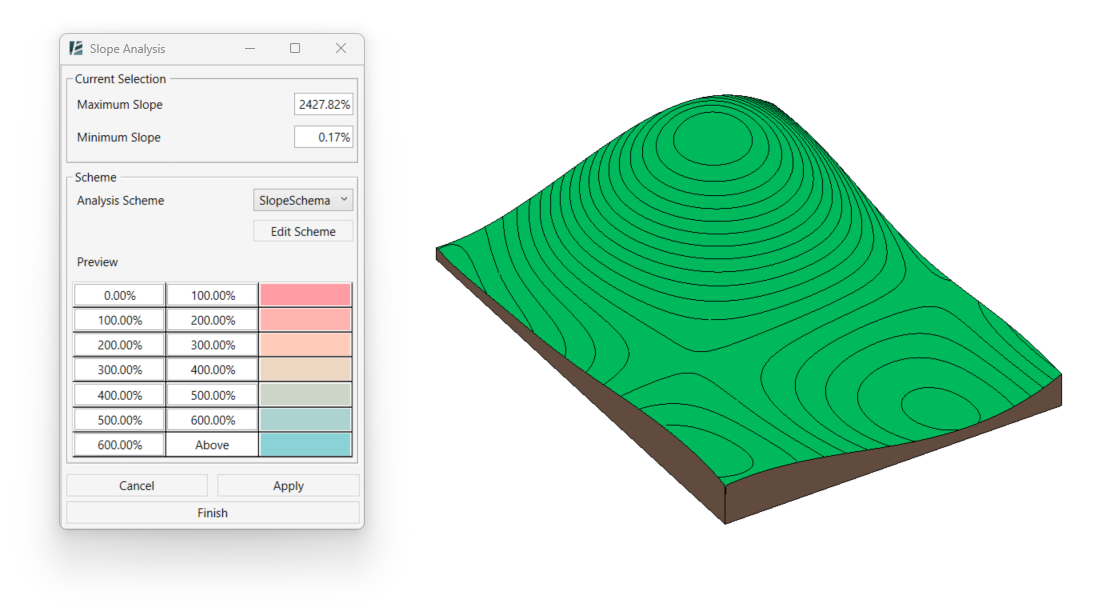Select the pink swatch for 0–100% range
This screenshot has width=1103, height=605.
pyautogui.click(x=305, y=295)
